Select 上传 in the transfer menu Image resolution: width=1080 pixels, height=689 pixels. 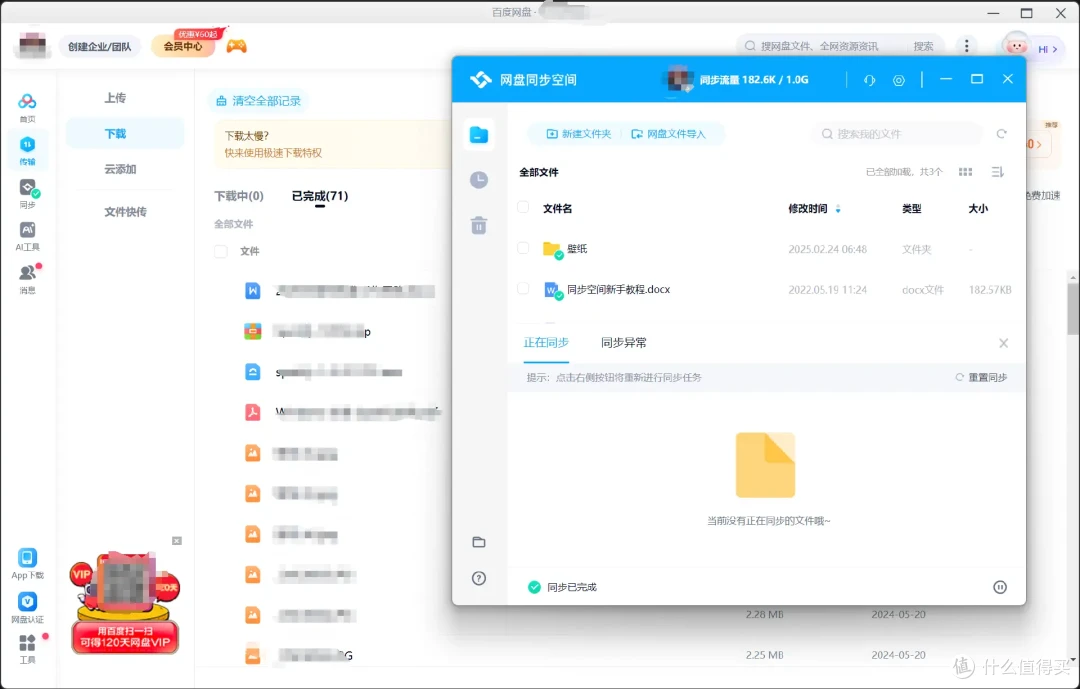point(115,98)
